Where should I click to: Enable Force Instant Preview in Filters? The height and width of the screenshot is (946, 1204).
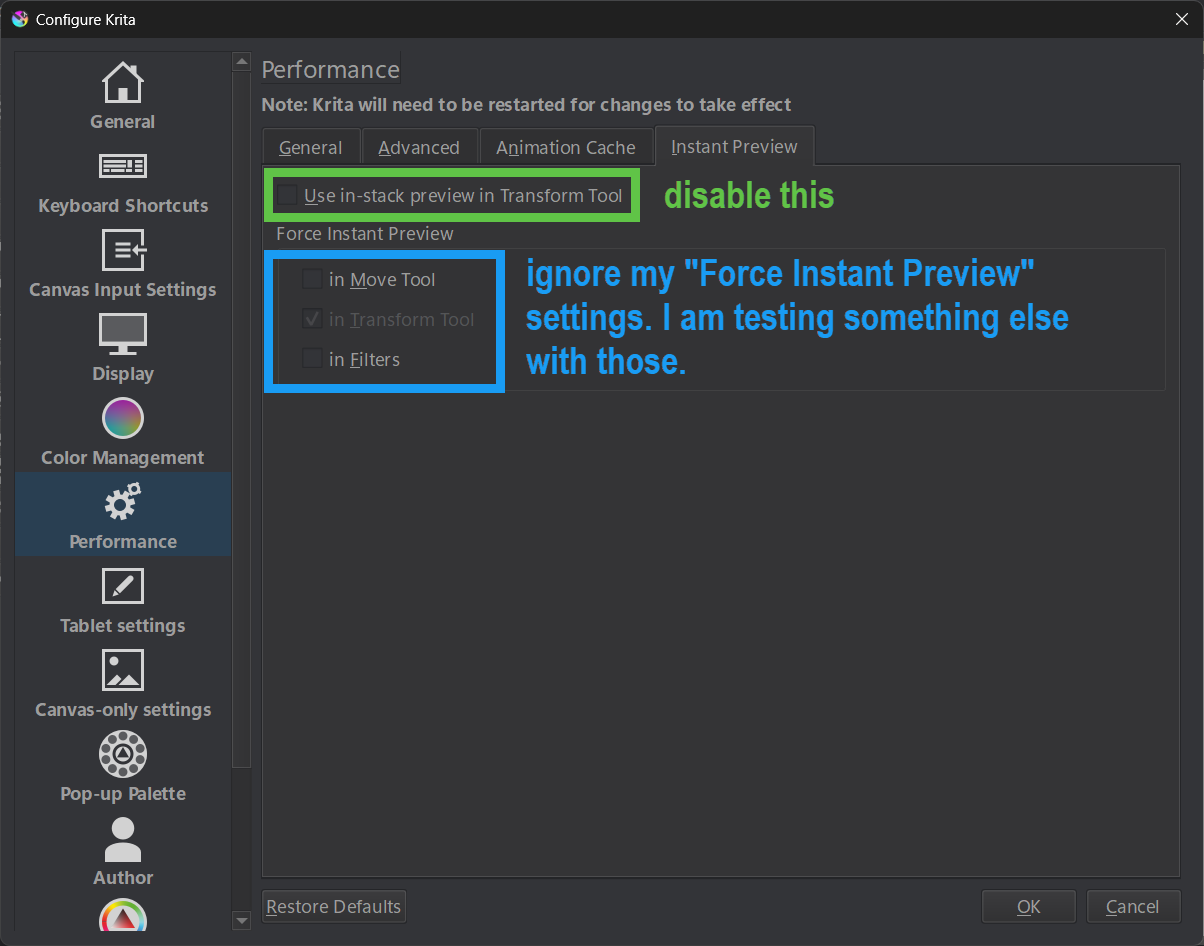coord(313,359)
